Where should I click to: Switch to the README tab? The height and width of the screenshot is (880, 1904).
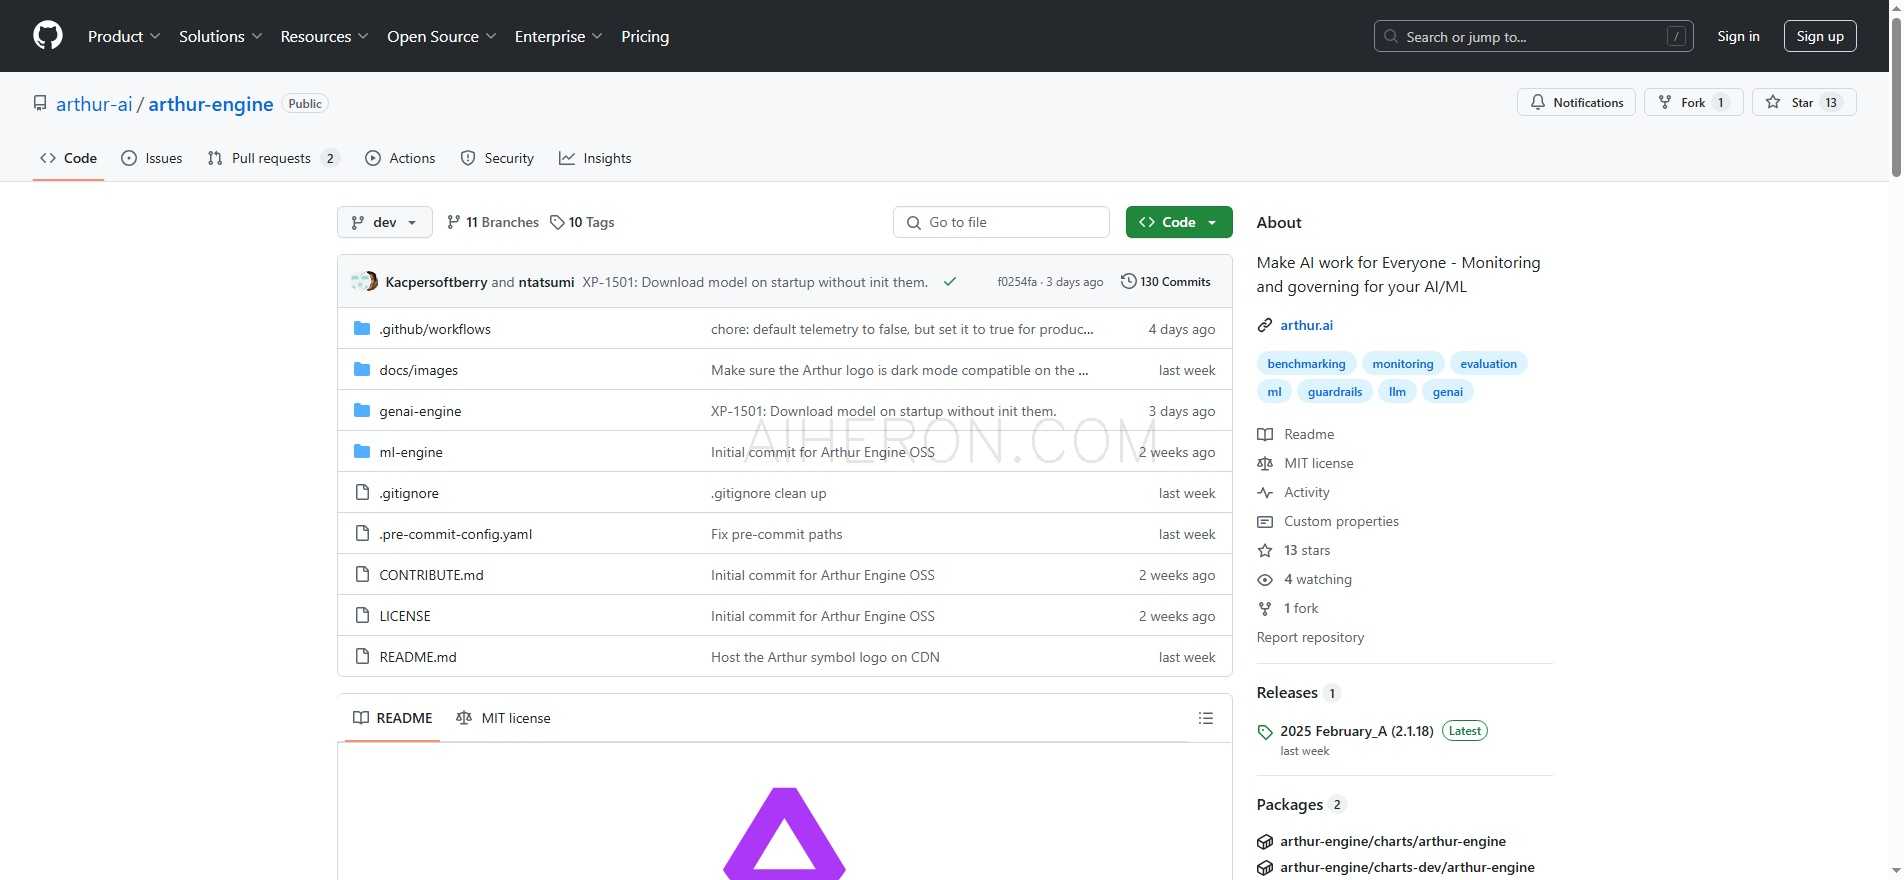393,718
